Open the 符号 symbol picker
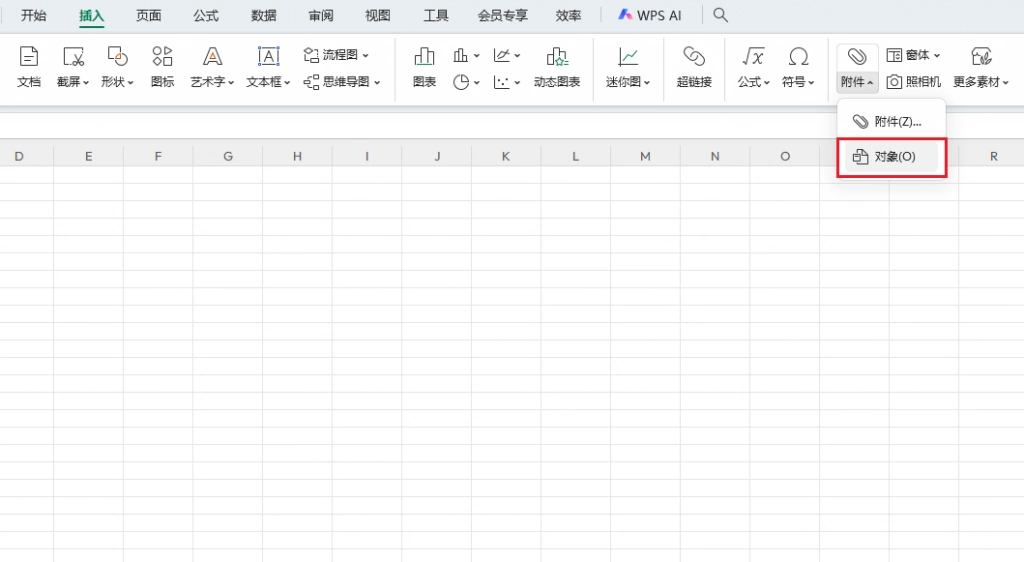Screen dimensions: 1024x562 point(798,67)
